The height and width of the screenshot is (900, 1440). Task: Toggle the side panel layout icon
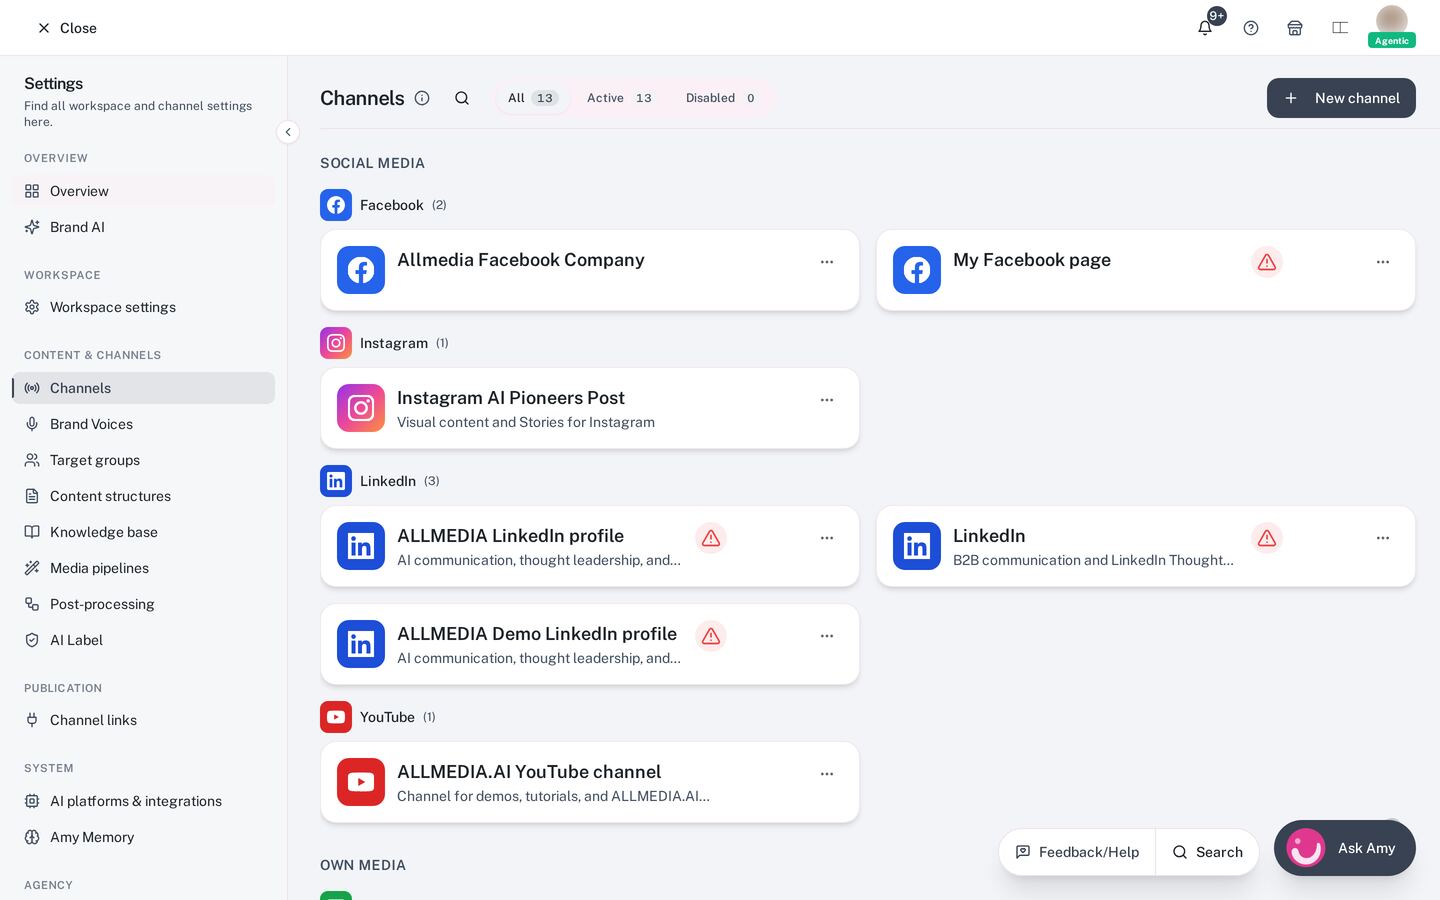[1340, 28]
